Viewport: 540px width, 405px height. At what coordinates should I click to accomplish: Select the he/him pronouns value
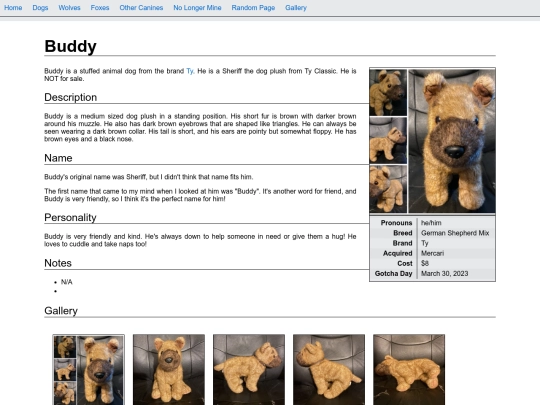point(431,223)
